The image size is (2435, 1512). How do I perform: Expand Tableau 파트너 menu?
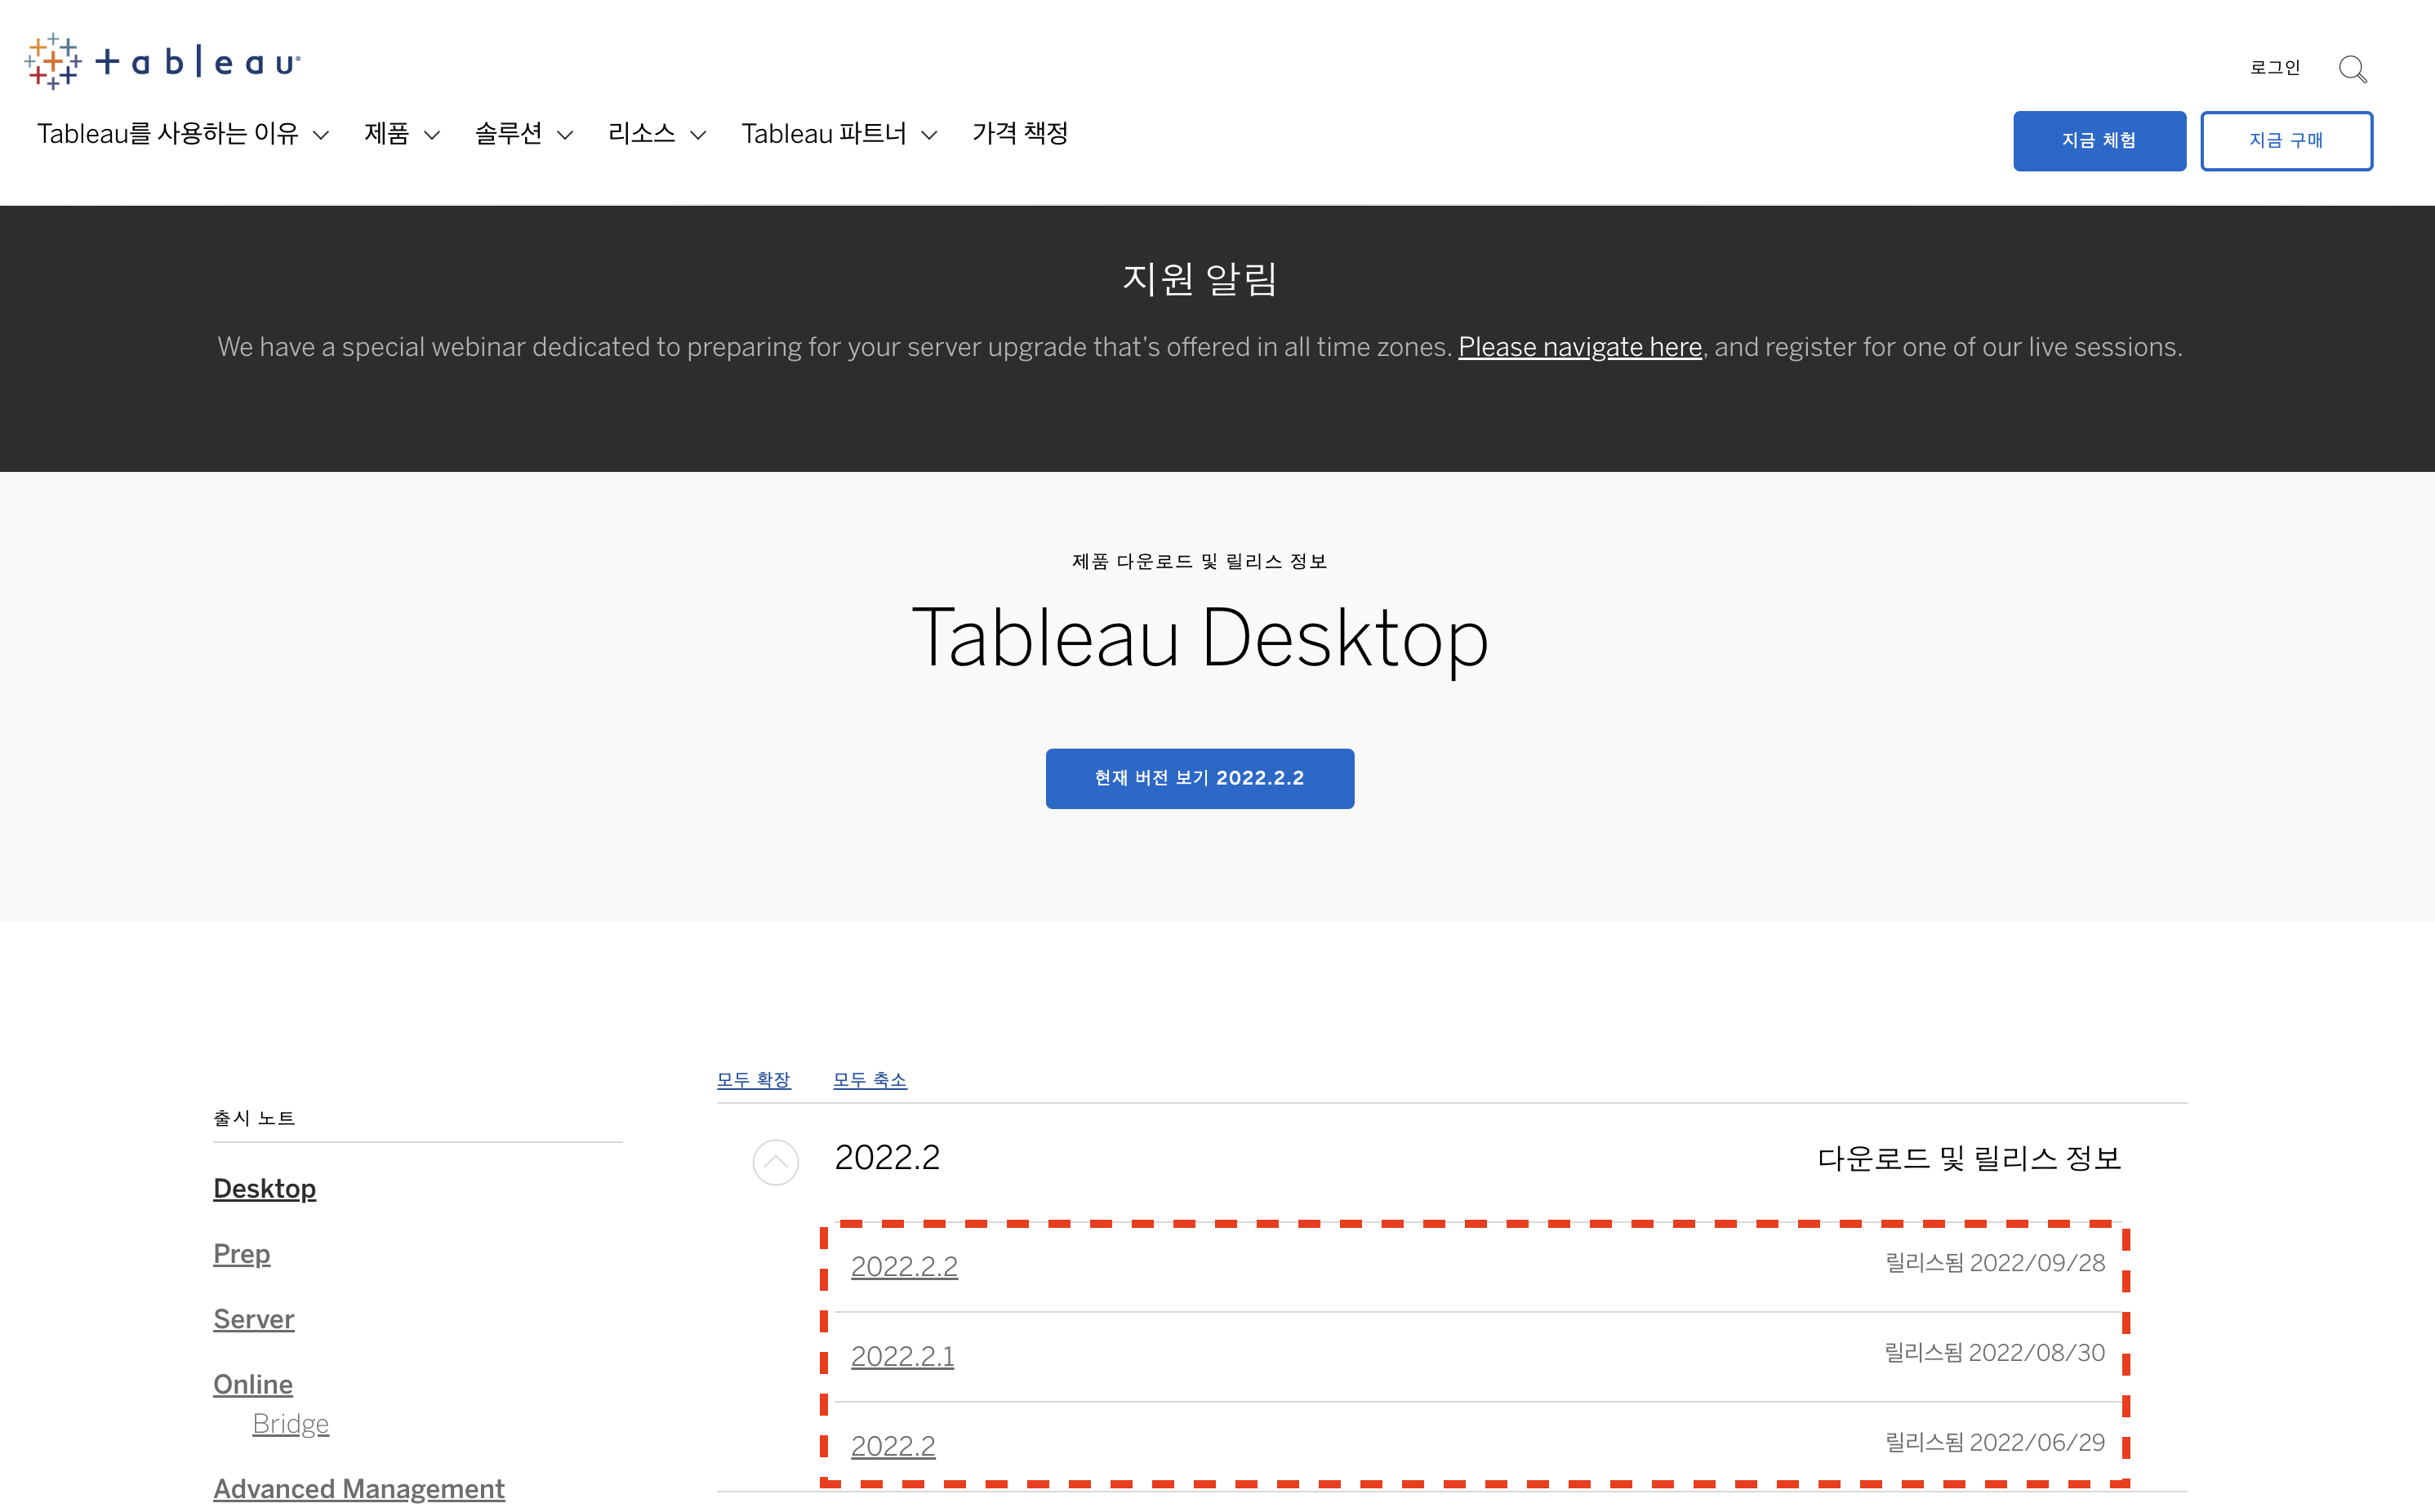point(838,134)
